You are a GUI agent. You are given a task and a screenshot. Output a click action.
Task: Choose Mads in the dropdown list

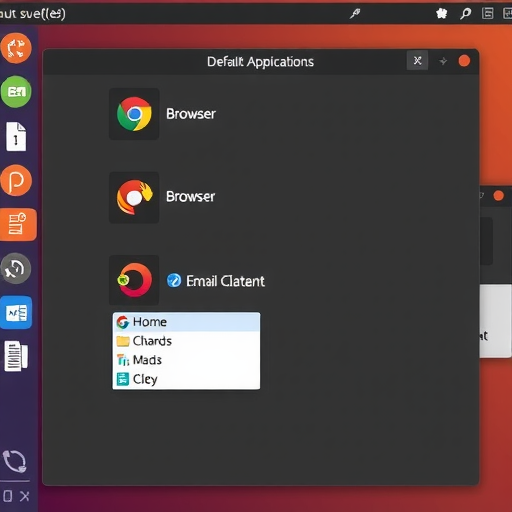click(186, 360)
